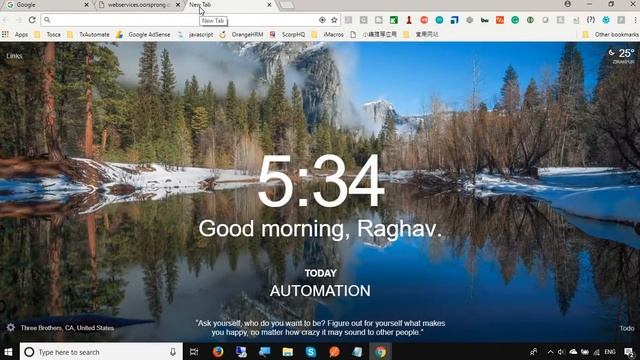Launch Firefox from the taskbar
Viewport: 640px width, 360px height.
click(x=218, y=351)
